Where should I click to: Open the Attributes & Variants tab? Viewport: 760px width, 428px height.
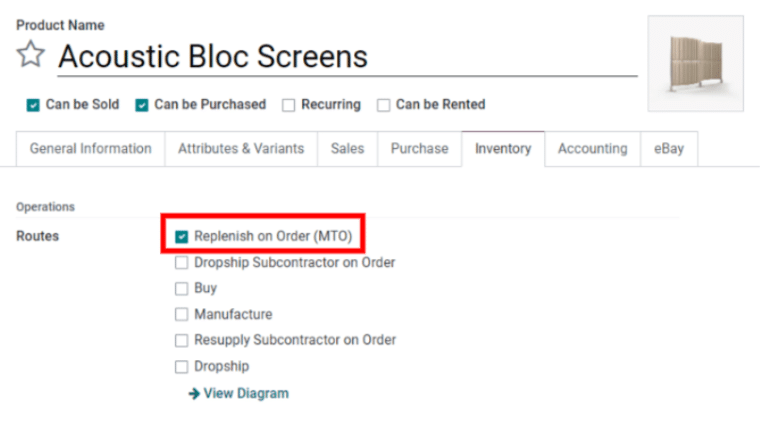241,149
